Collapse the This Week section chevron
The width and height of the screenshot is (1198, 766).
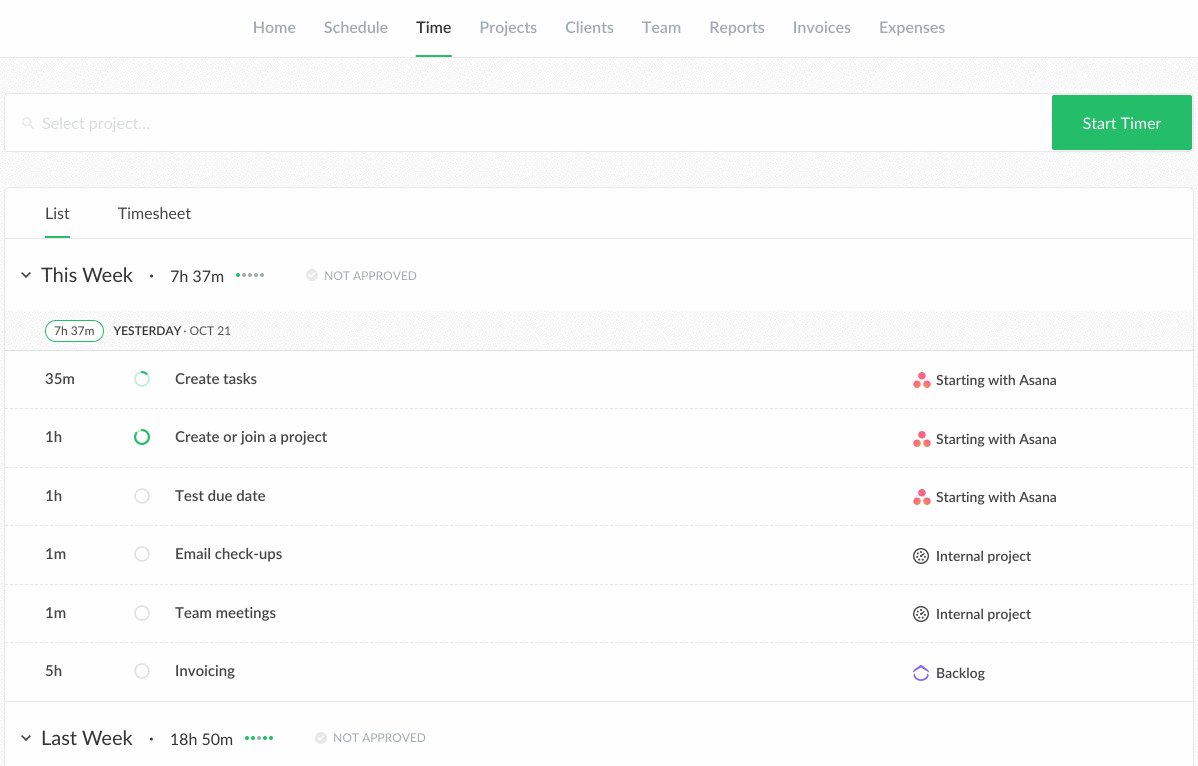26,275
